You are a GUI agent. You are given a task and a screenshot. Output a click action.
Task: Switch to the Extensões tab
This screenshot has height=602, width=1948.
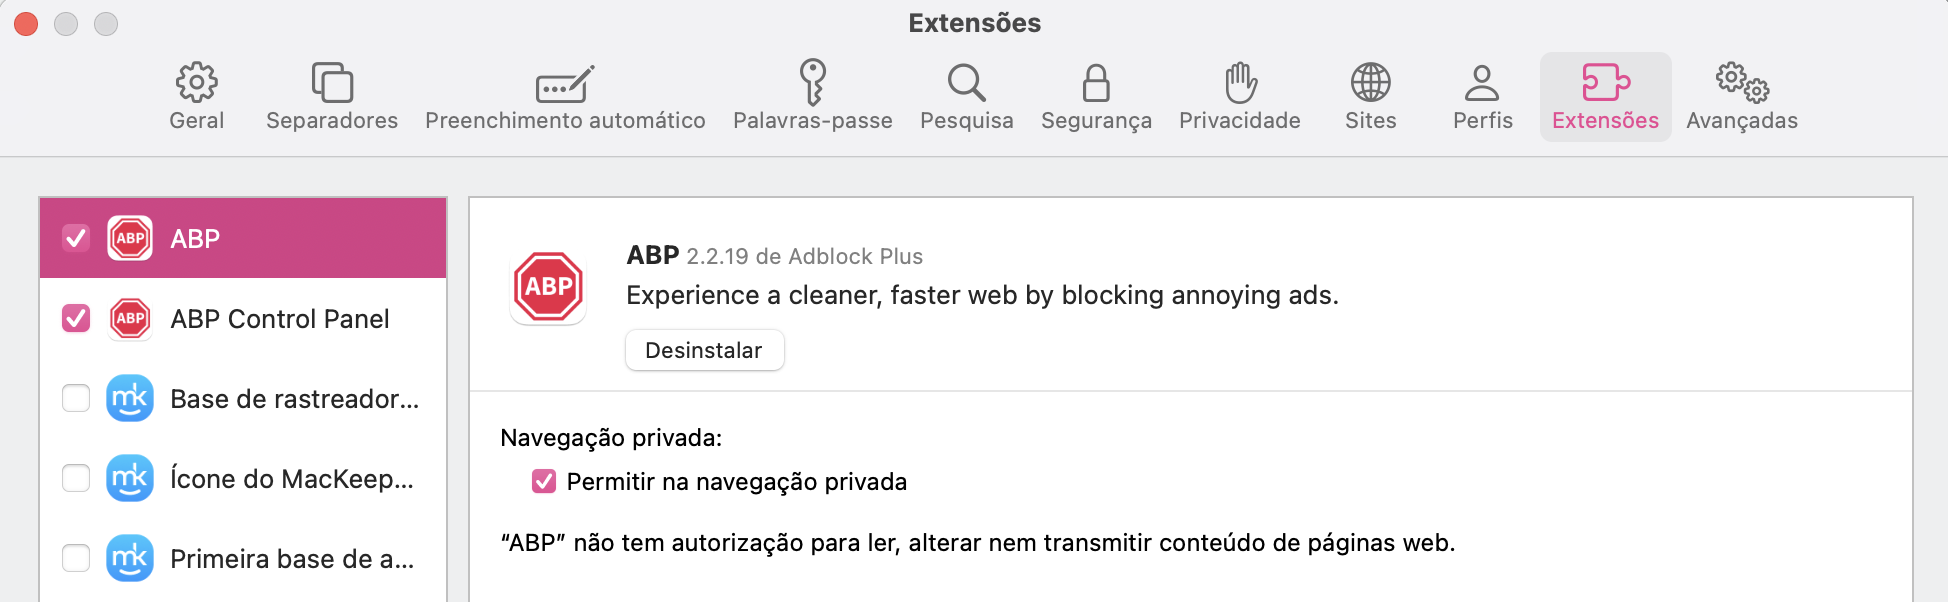[x=1605, y=95]
